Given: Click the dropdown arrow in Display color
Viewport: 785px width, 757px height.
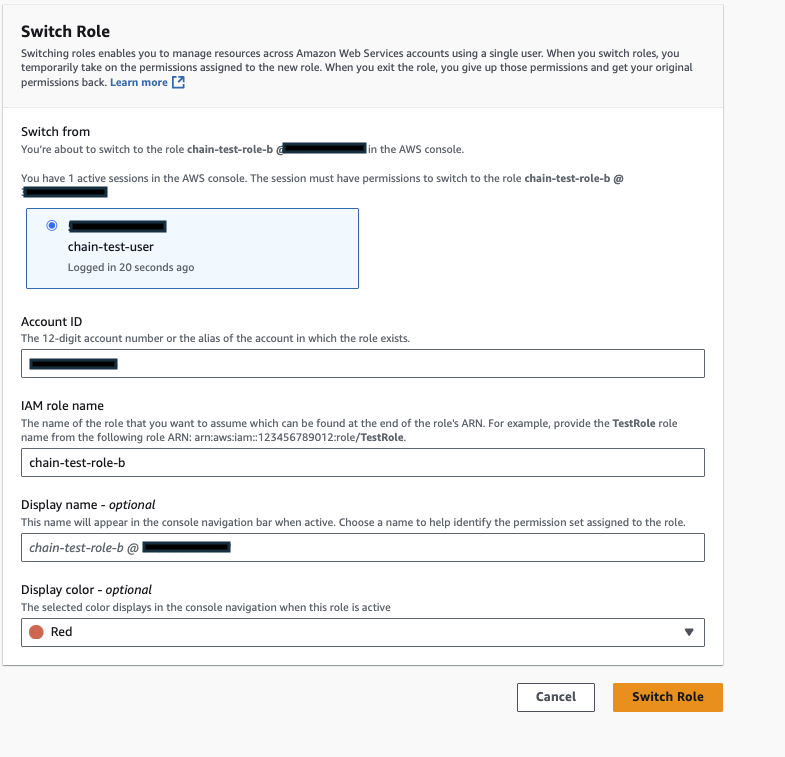Looking at the screenshot, I should [688, 632].
